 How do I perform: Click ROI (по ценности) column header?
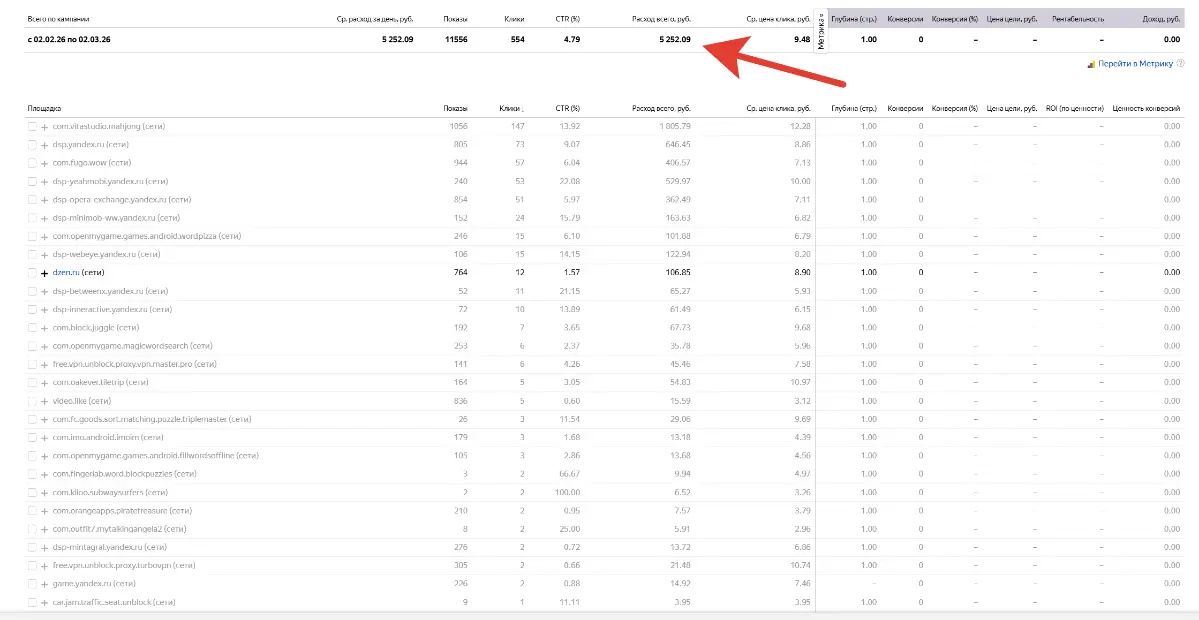coord(1075,109)
